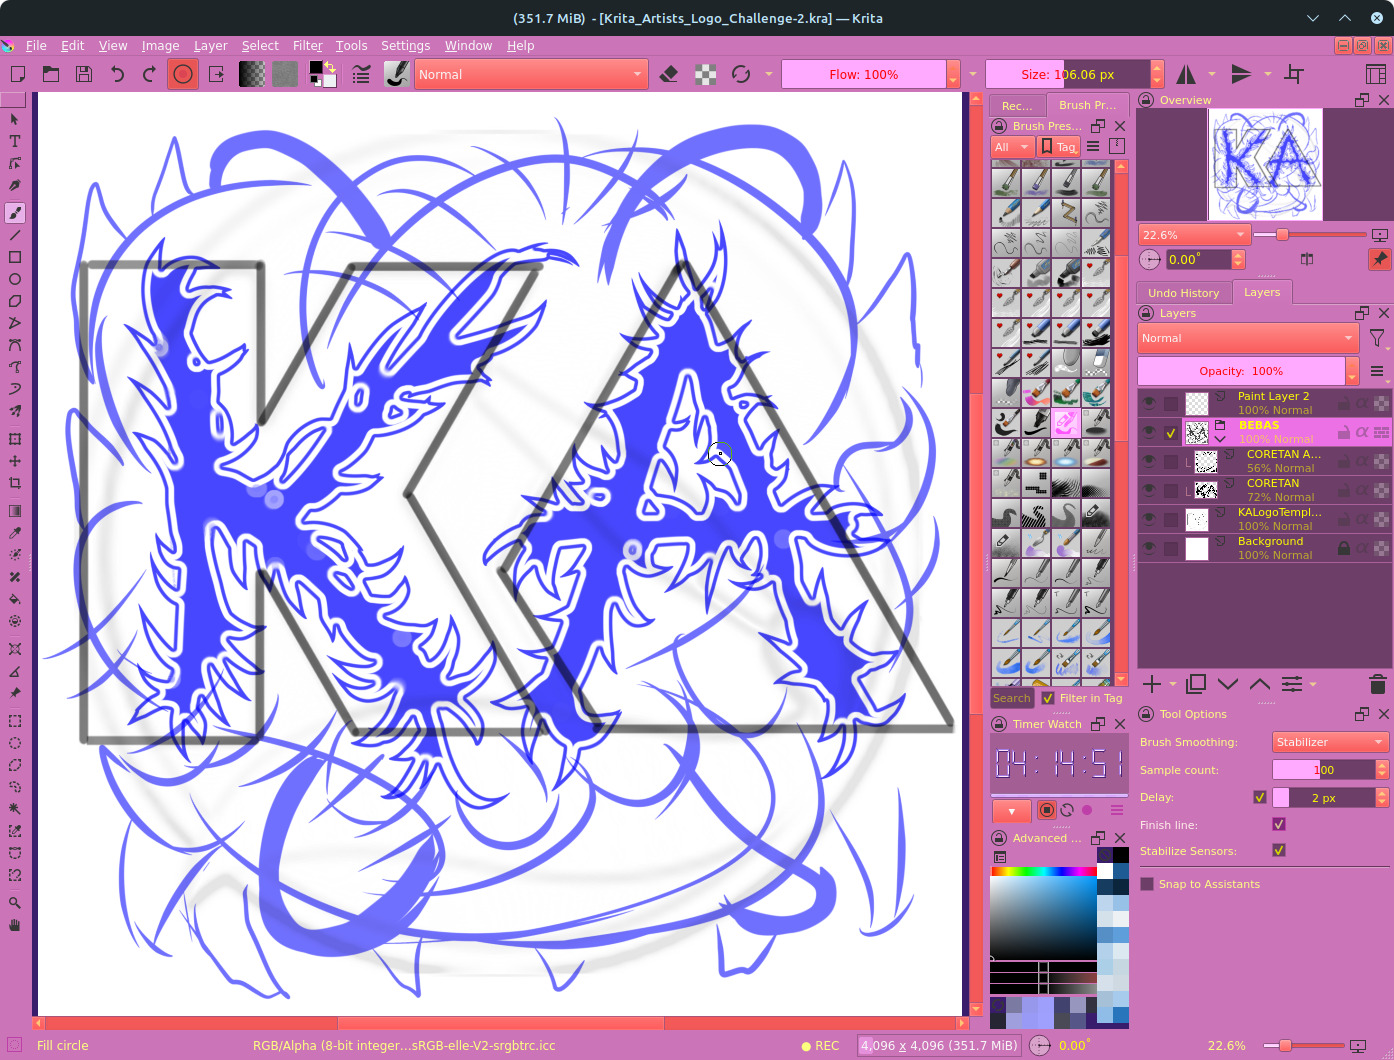
Task: Enable vertical mirror tool
Action: (x=1241, y=74)
